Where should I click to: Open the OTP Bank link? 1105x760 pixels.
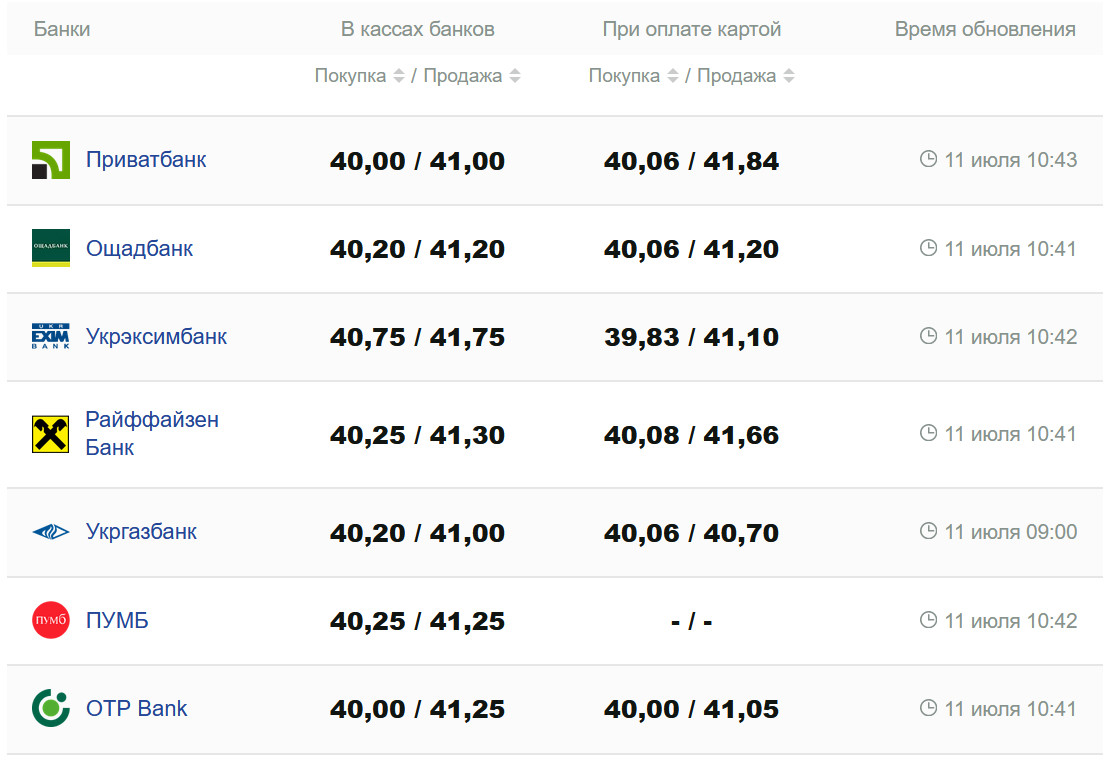[x=136, y=709]
